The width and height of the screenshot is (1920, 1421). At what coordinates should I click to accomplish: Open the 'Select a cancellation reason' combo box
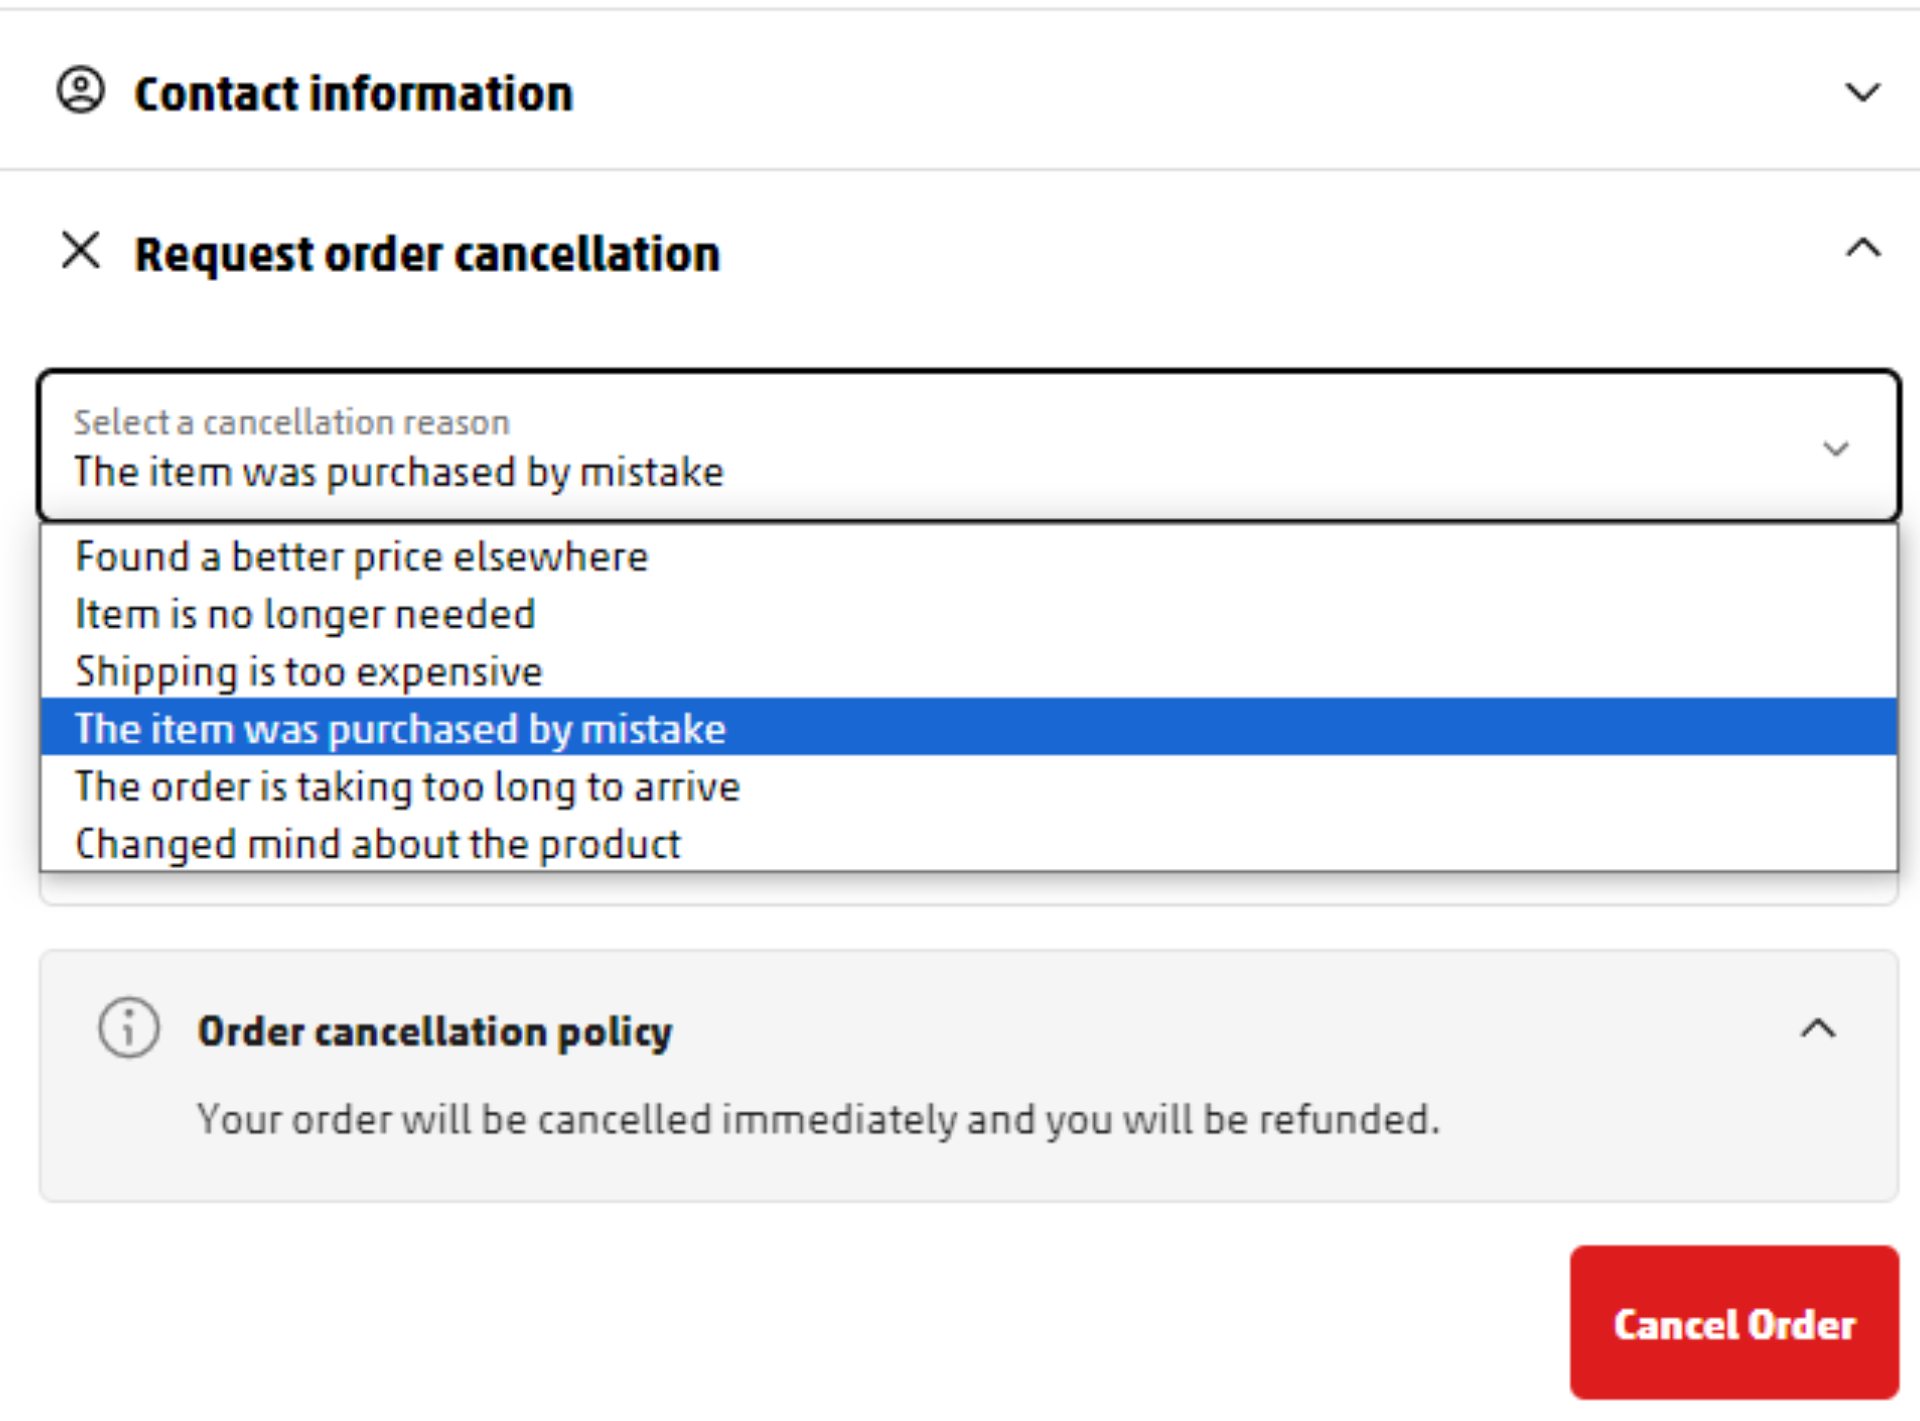tap(968, 446)
